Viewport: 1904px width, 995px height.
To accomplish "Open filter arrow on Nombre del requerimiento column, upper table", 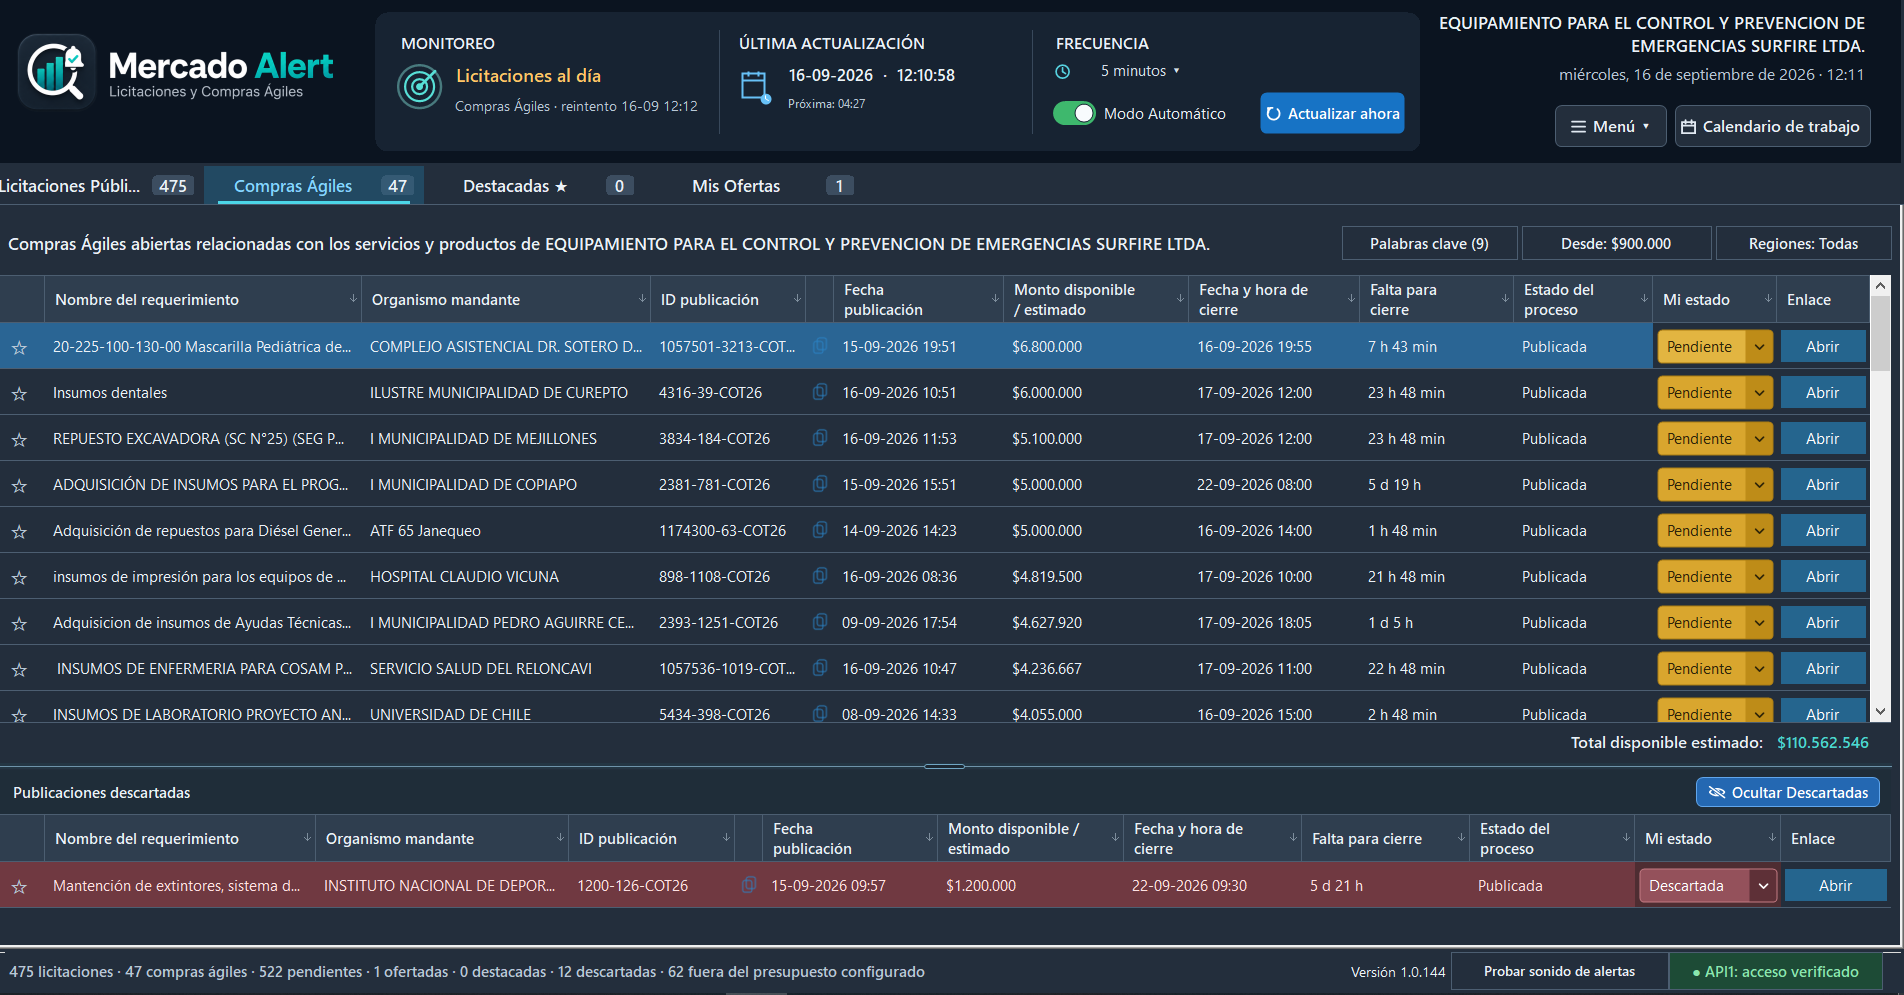I will (353, 299).
